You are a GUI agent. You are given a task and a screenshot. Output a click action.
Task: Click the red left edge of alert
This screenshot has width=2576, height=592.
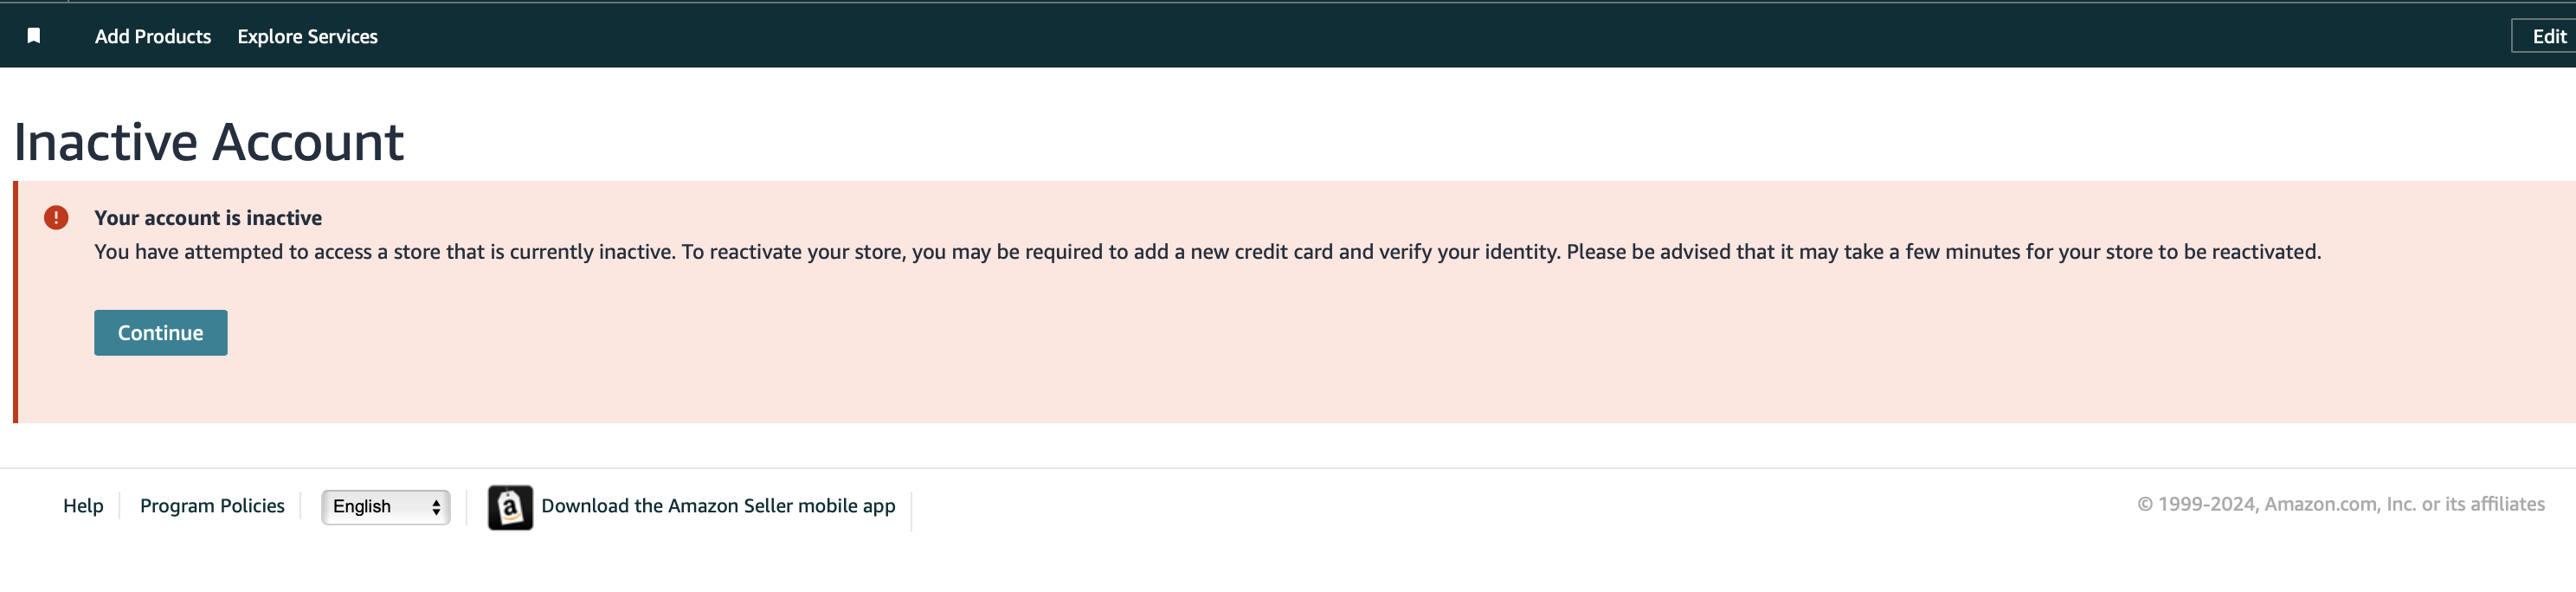coord(15,302)
